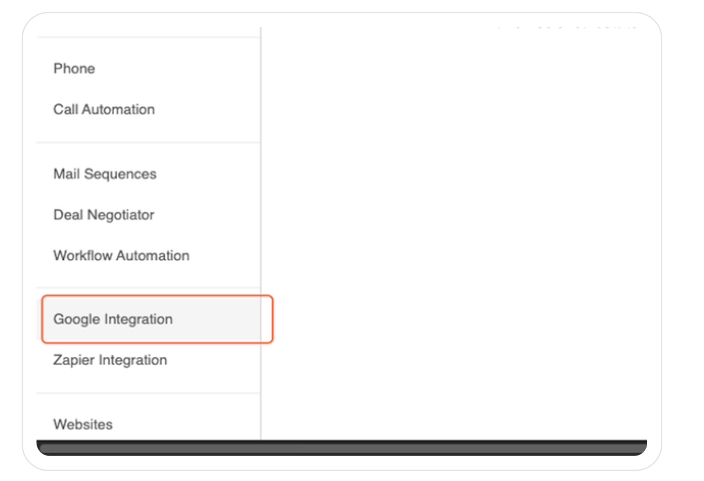Click the empty content panel on the right
The image size is (704, 481).
click(460, 230)
